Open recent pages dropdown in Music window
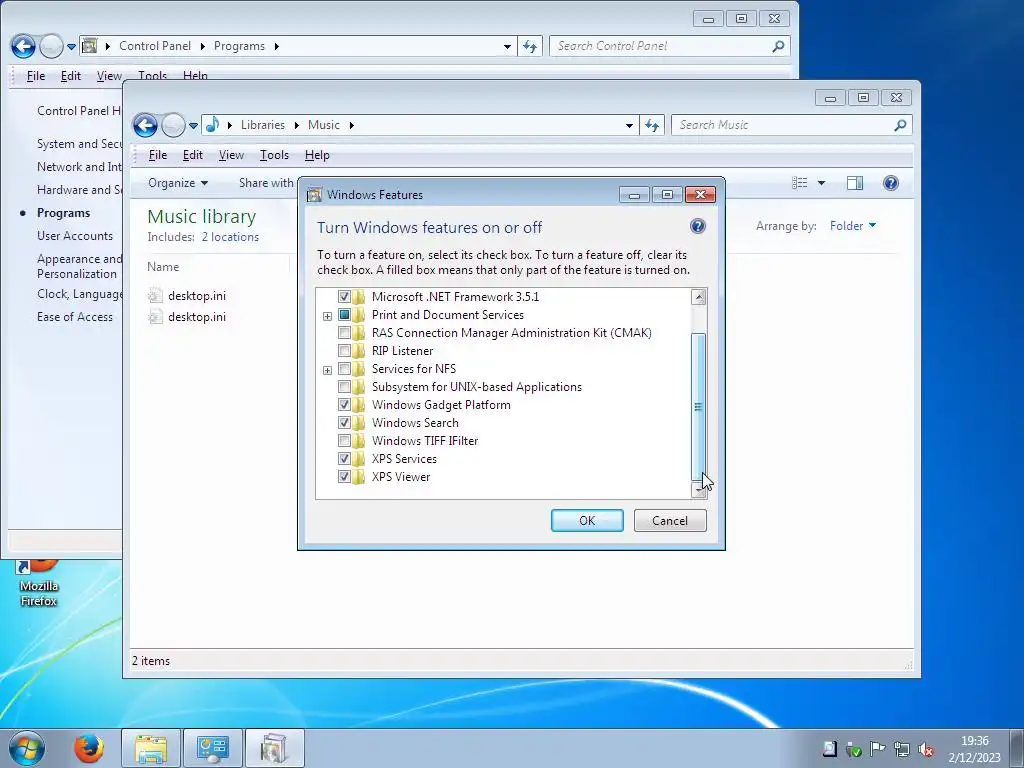The width and height of the screenshot is (1024, 768). coord(193,125)
